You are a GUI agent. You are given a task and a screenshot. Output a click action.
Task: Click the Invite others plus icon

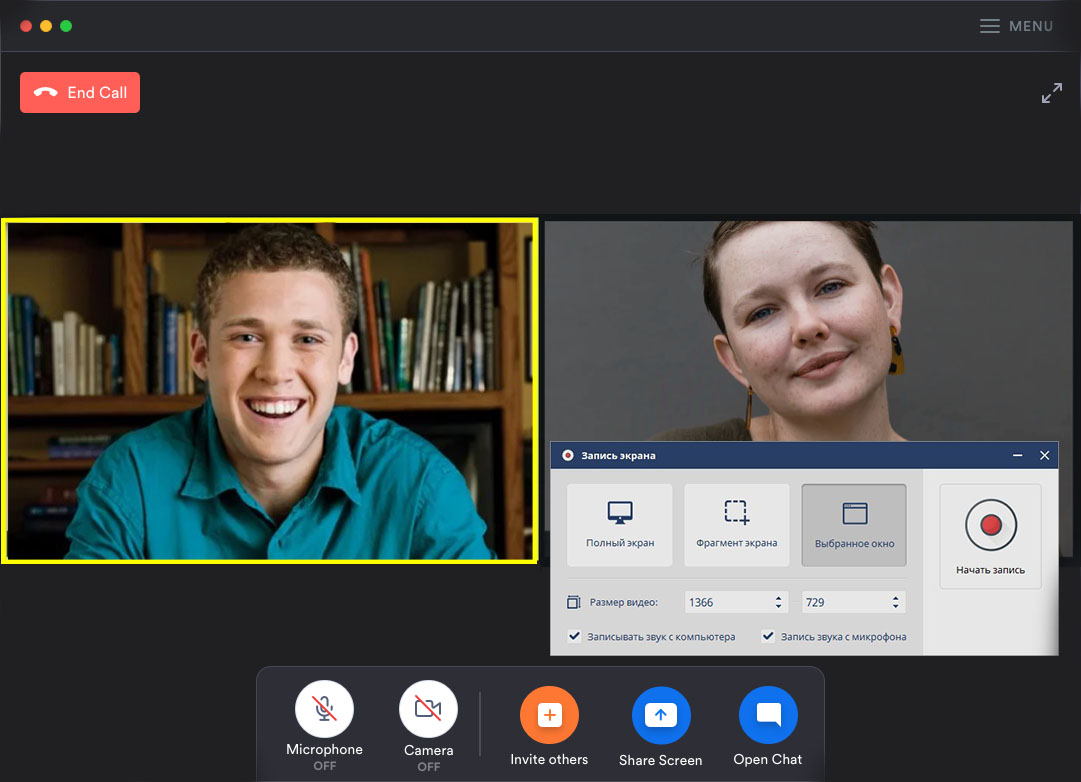tap(549, 716)
